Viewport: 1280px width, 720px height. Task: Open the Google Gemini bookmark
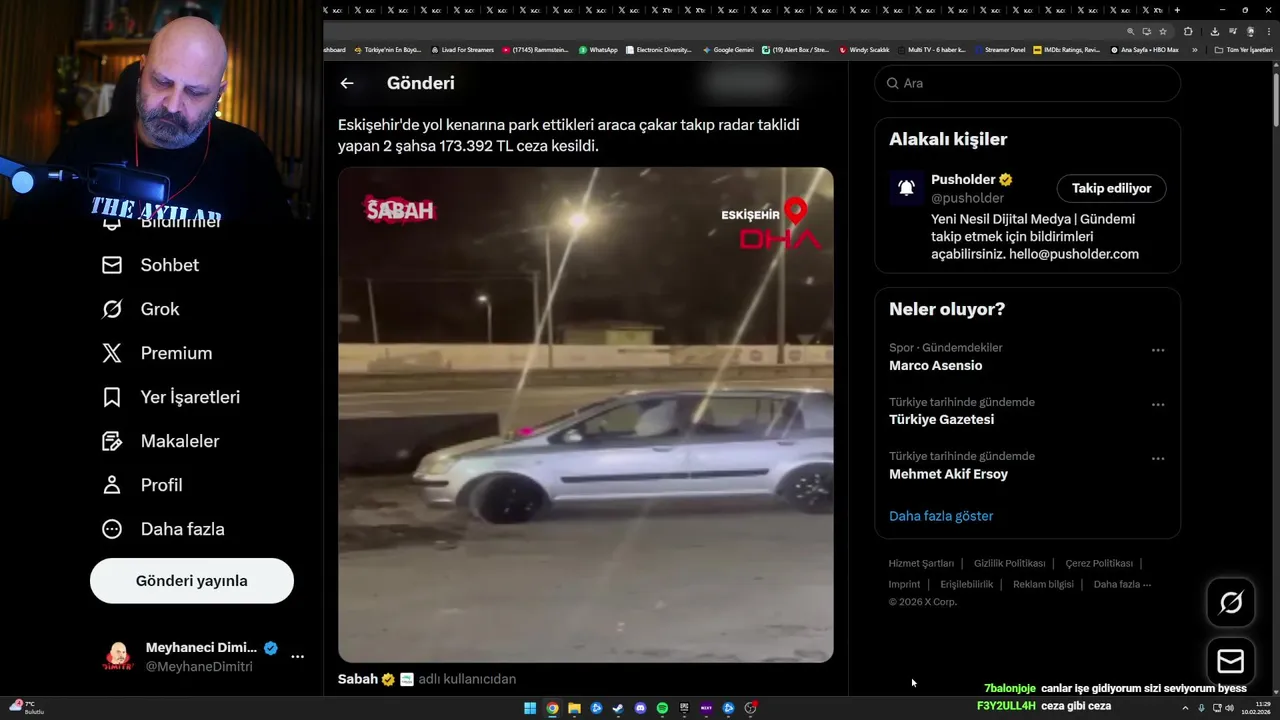728,49
